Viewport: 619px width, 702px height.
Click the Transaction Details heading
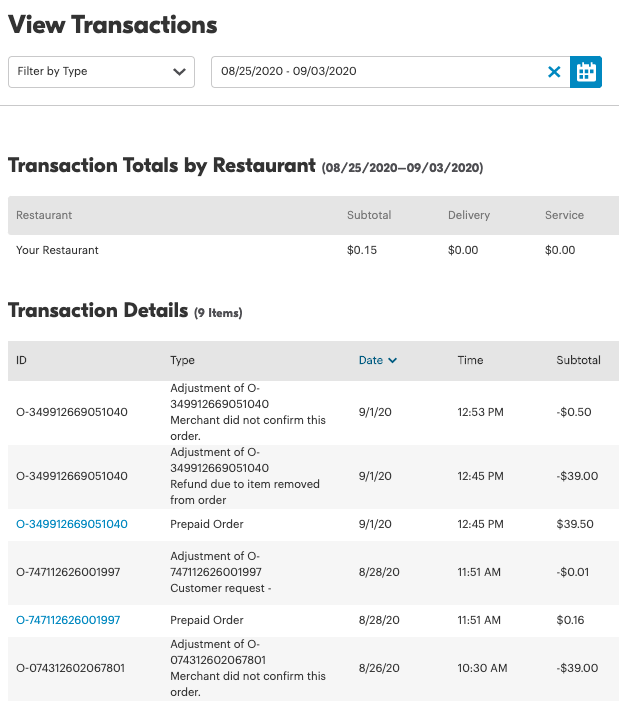pos(98,310)
